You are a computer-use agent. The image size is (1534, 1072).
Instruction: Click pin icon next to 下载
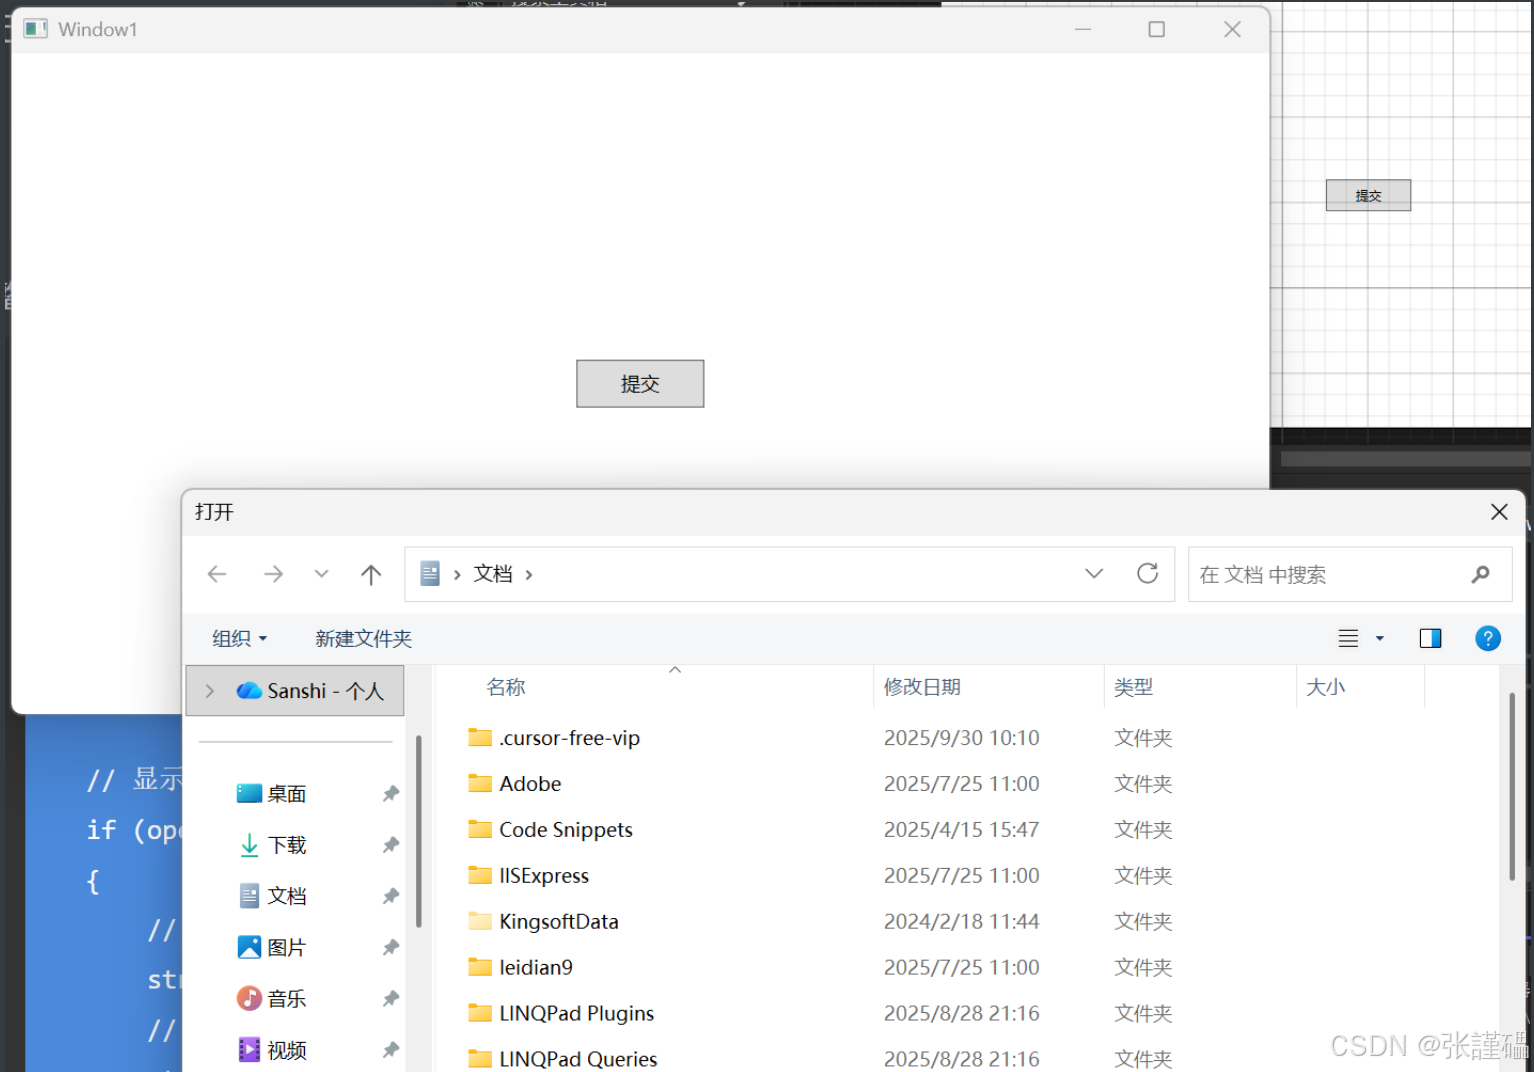(390, 845)
